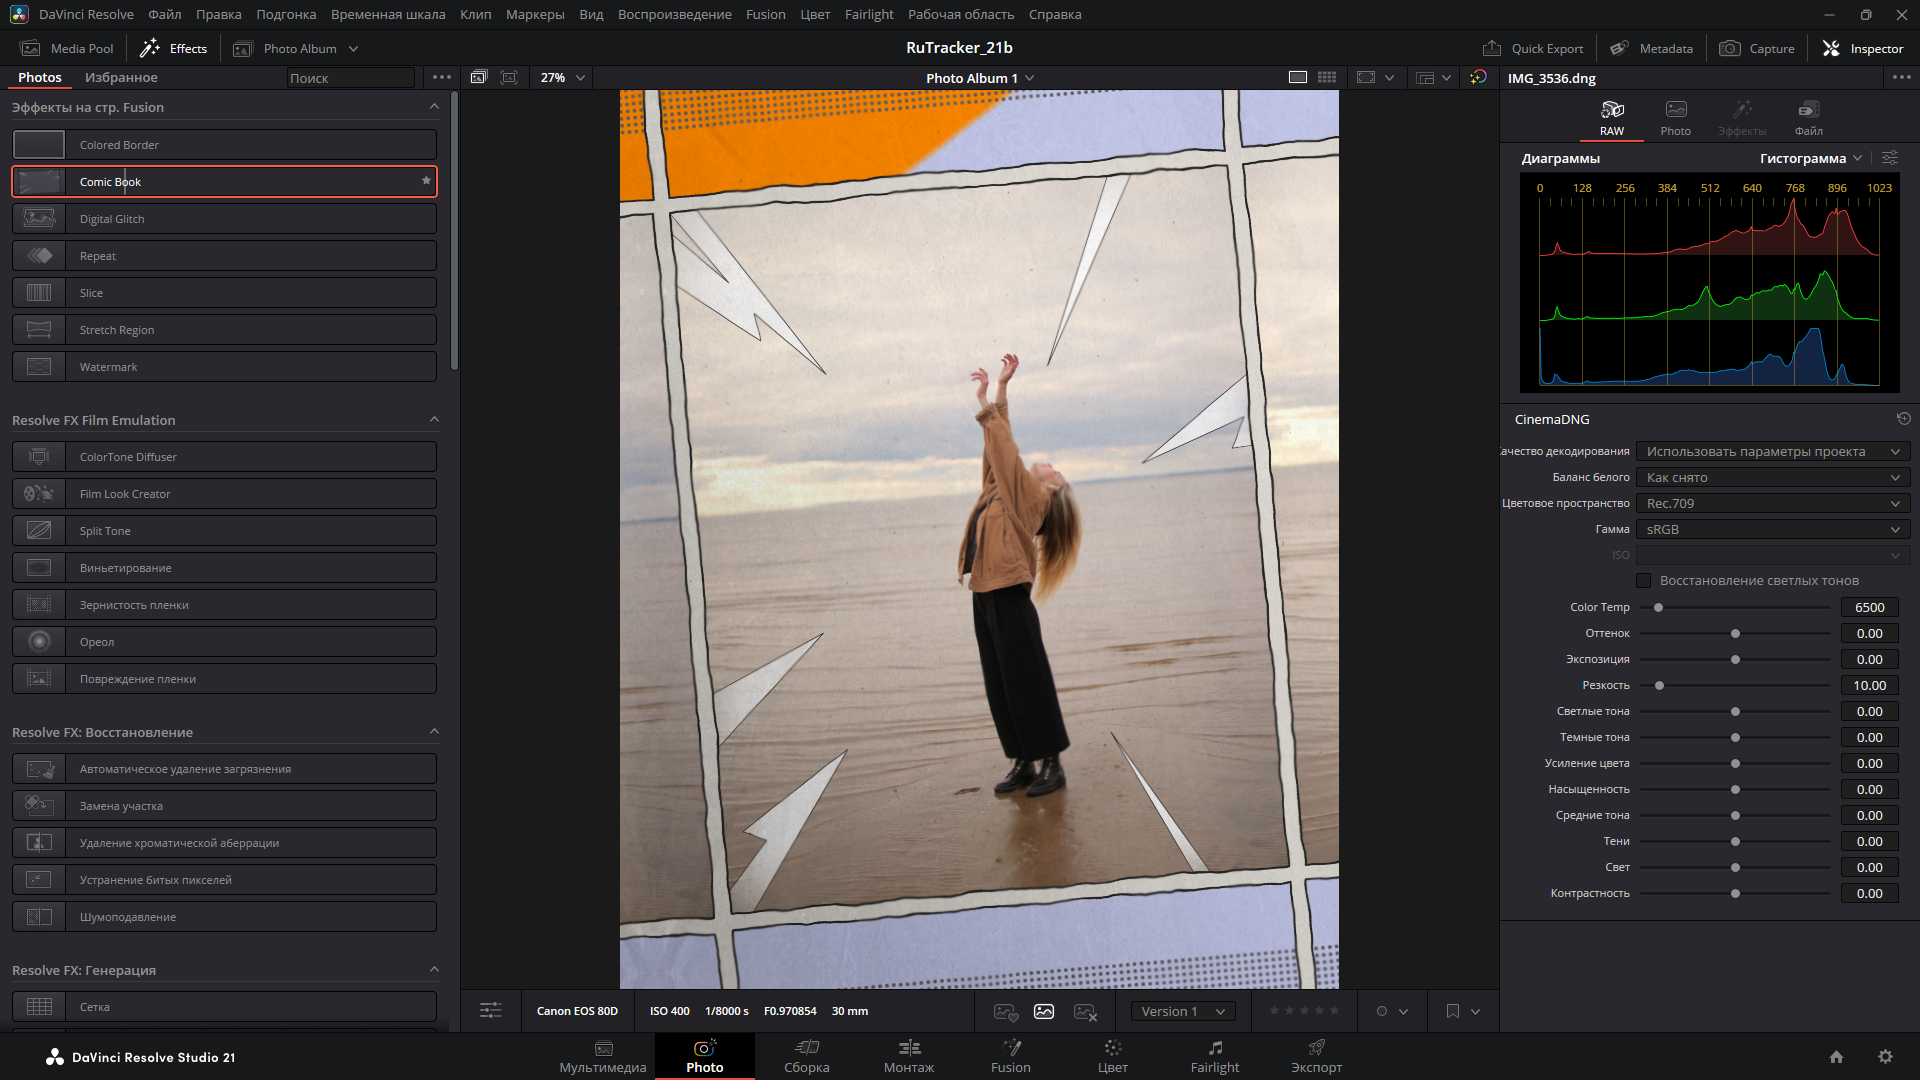Viewport: 1920px width, 1080px height.
Task: Open the inspector options menu
Action: coord(1901,77)
